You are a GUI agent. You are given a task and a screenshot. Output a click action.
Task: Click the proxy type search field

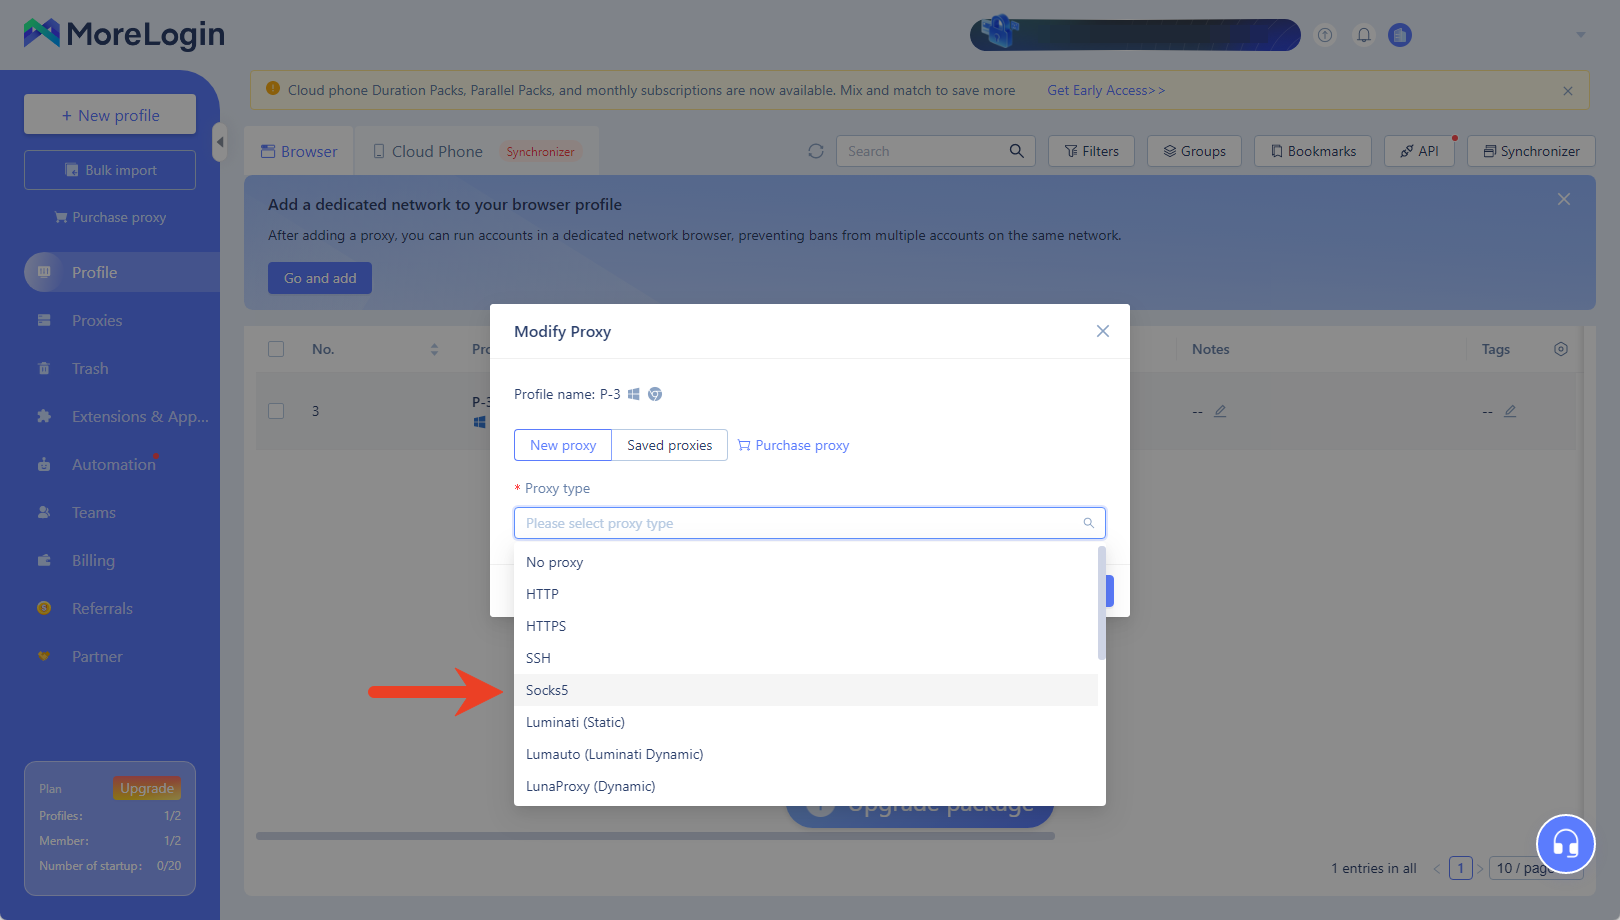800,523
